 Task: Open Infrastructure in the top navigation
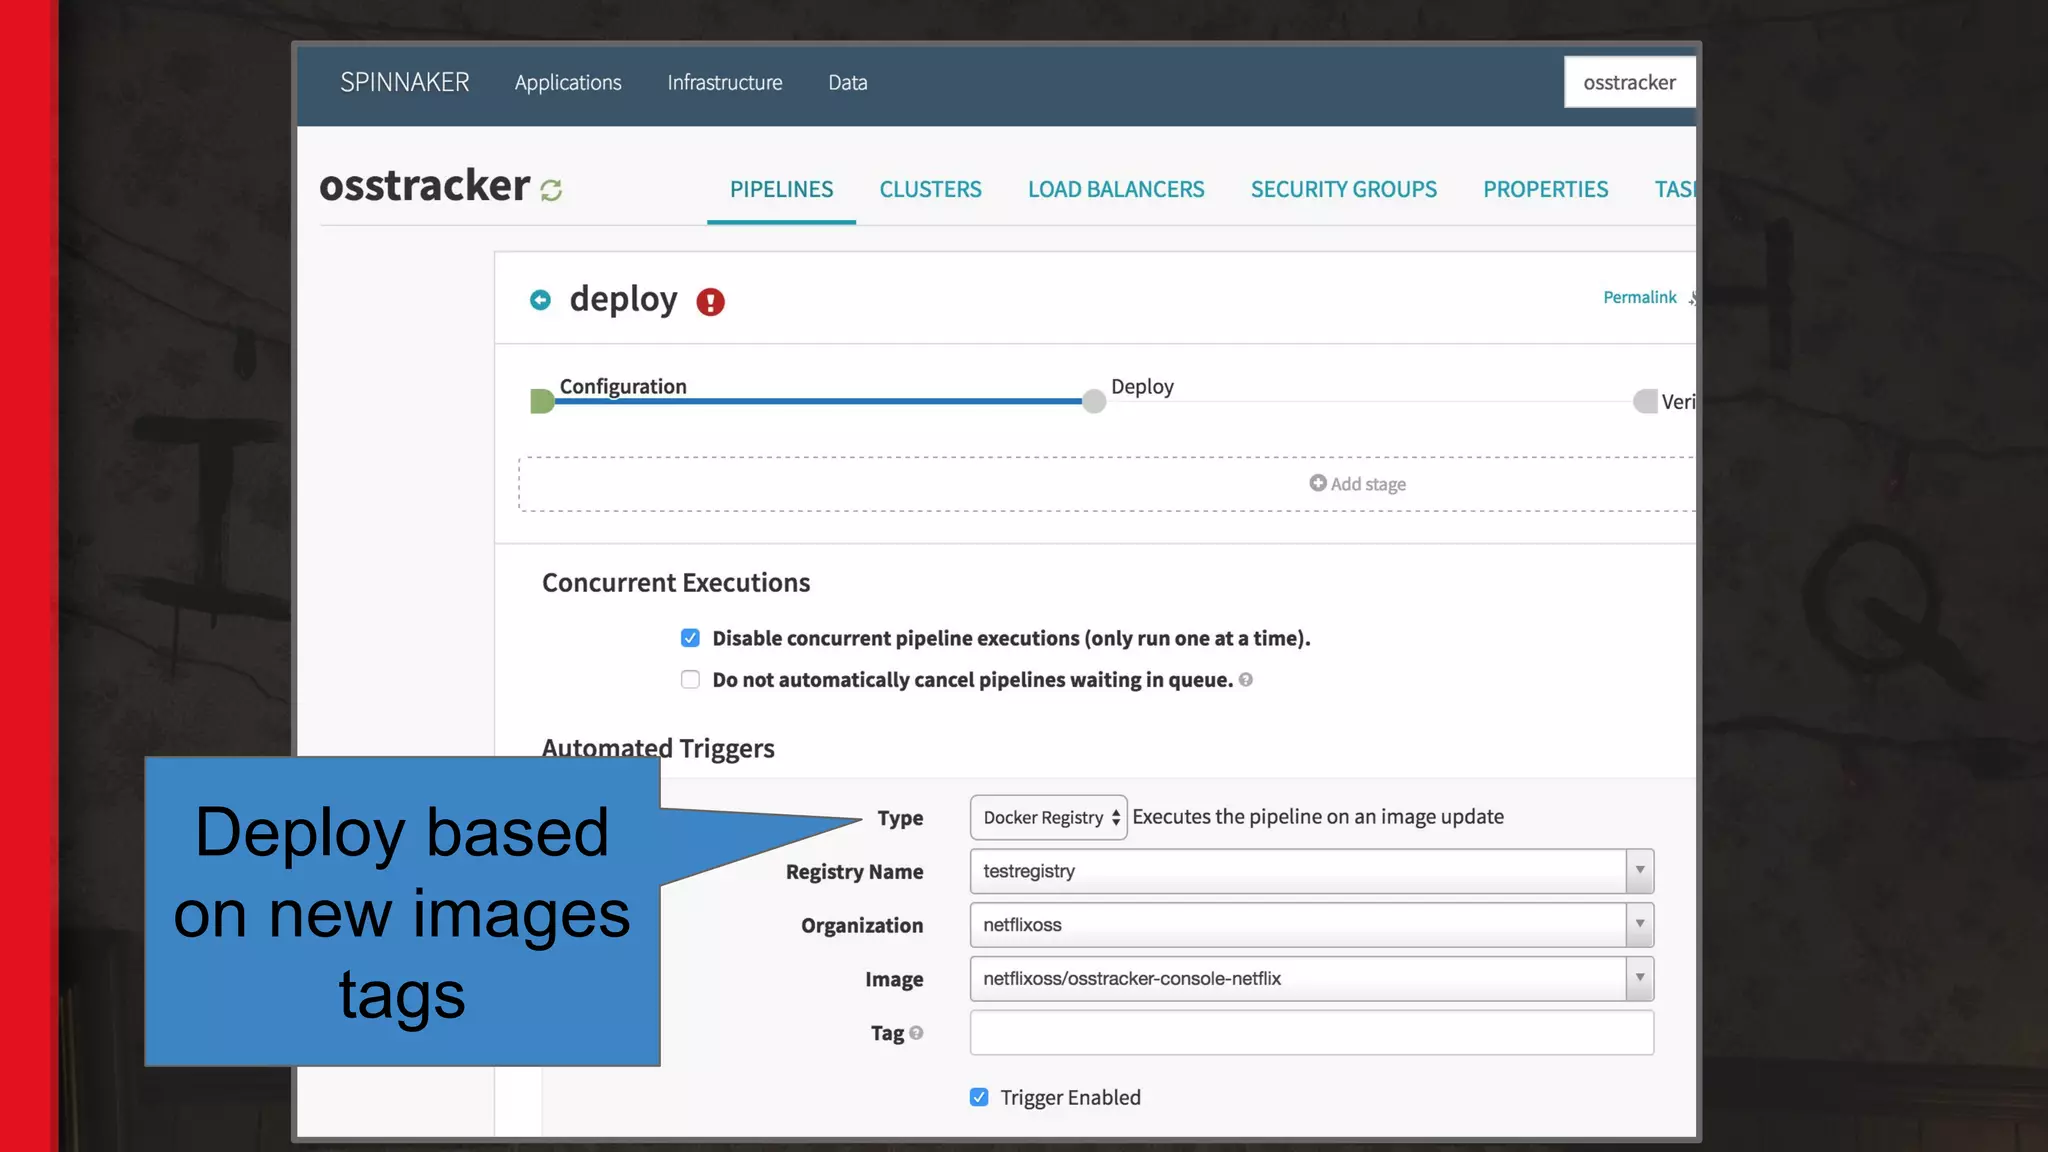point(725,82)
